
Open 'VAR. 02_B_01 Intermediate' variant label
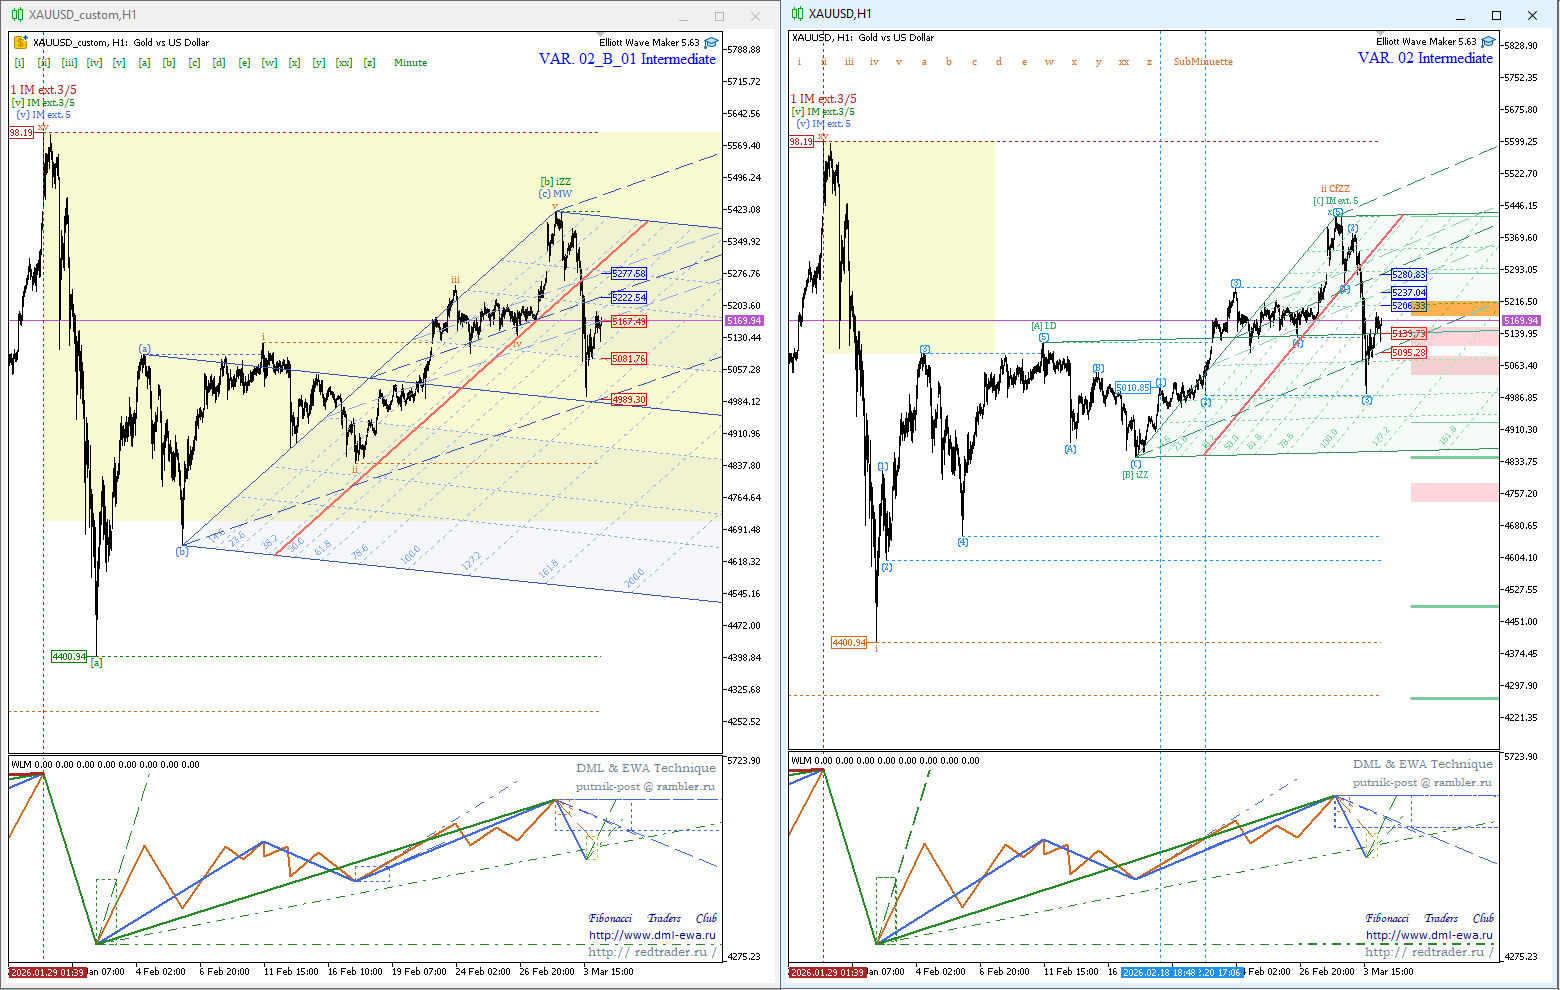click(627, 59)
